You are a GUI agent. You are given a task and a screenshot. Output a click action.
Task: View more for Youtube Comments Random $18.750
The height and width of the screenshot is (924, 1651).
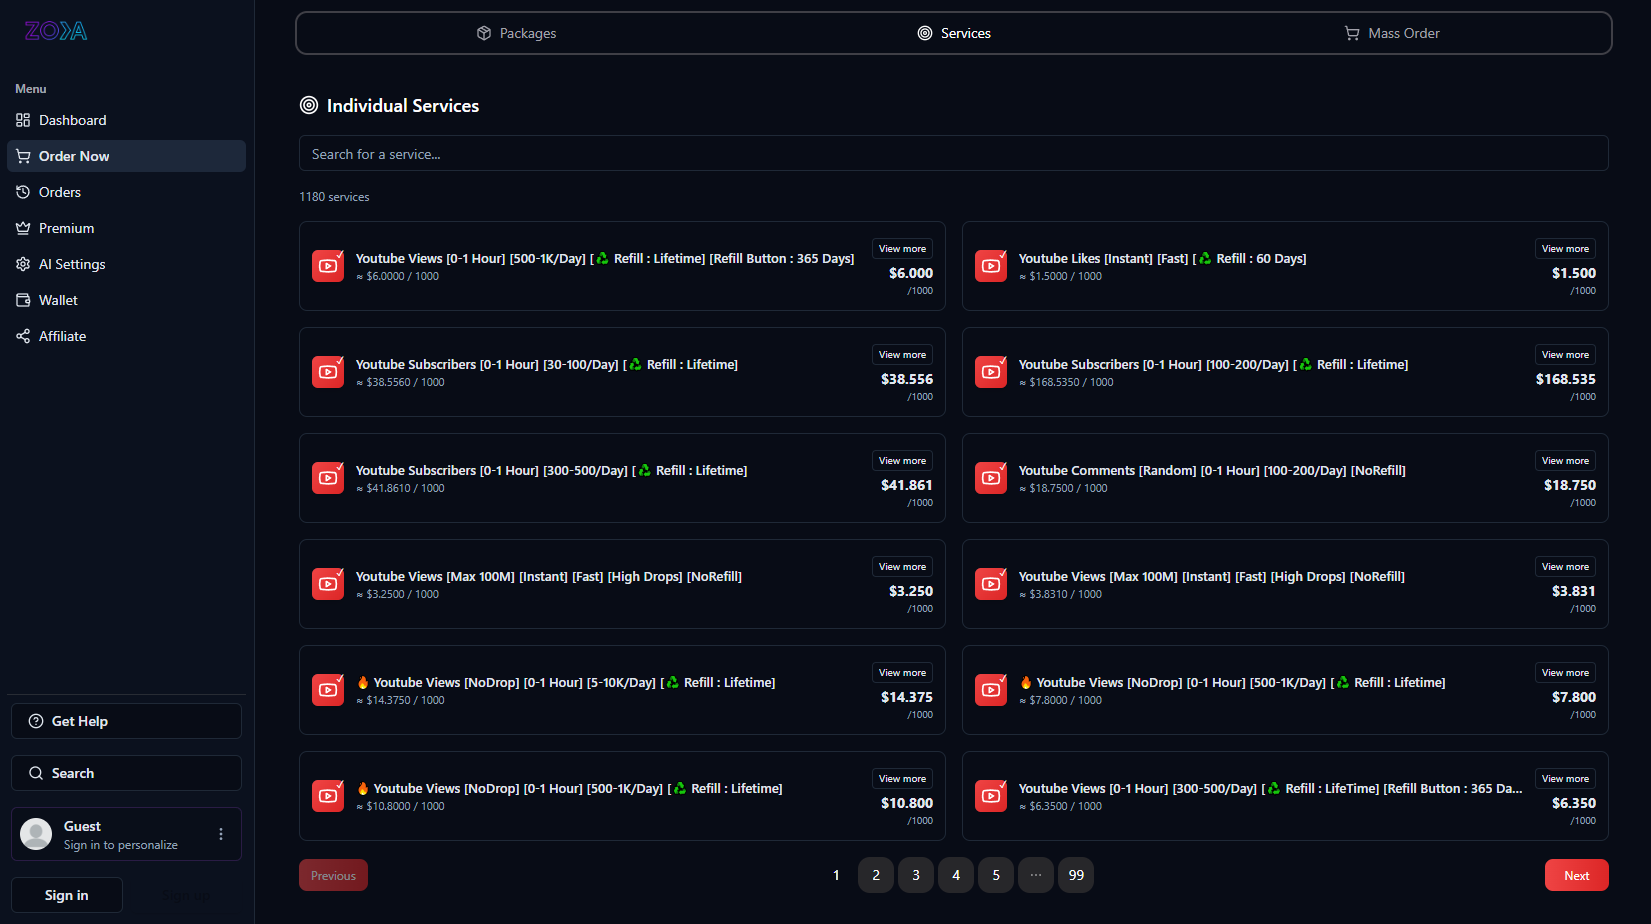tap(1566, 461)
